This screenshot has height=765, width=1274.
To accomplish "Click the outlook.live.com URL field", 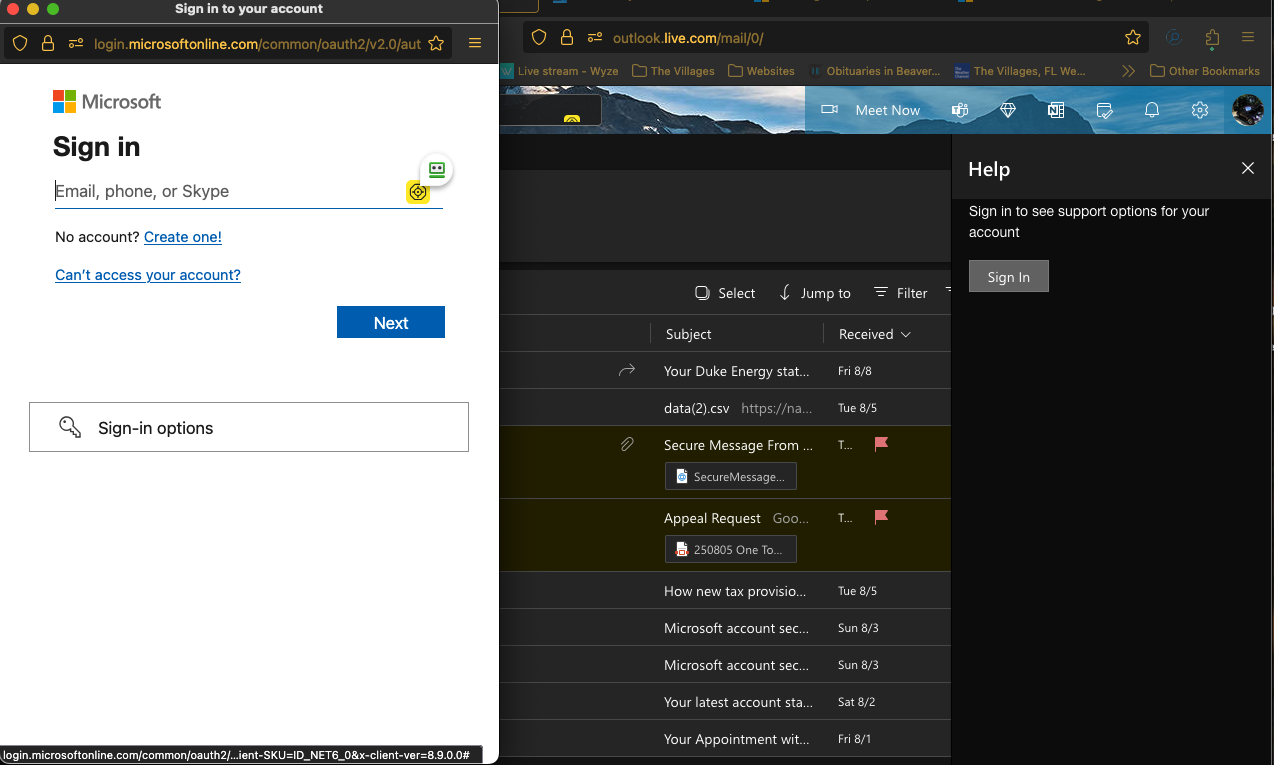I will 688,38.
